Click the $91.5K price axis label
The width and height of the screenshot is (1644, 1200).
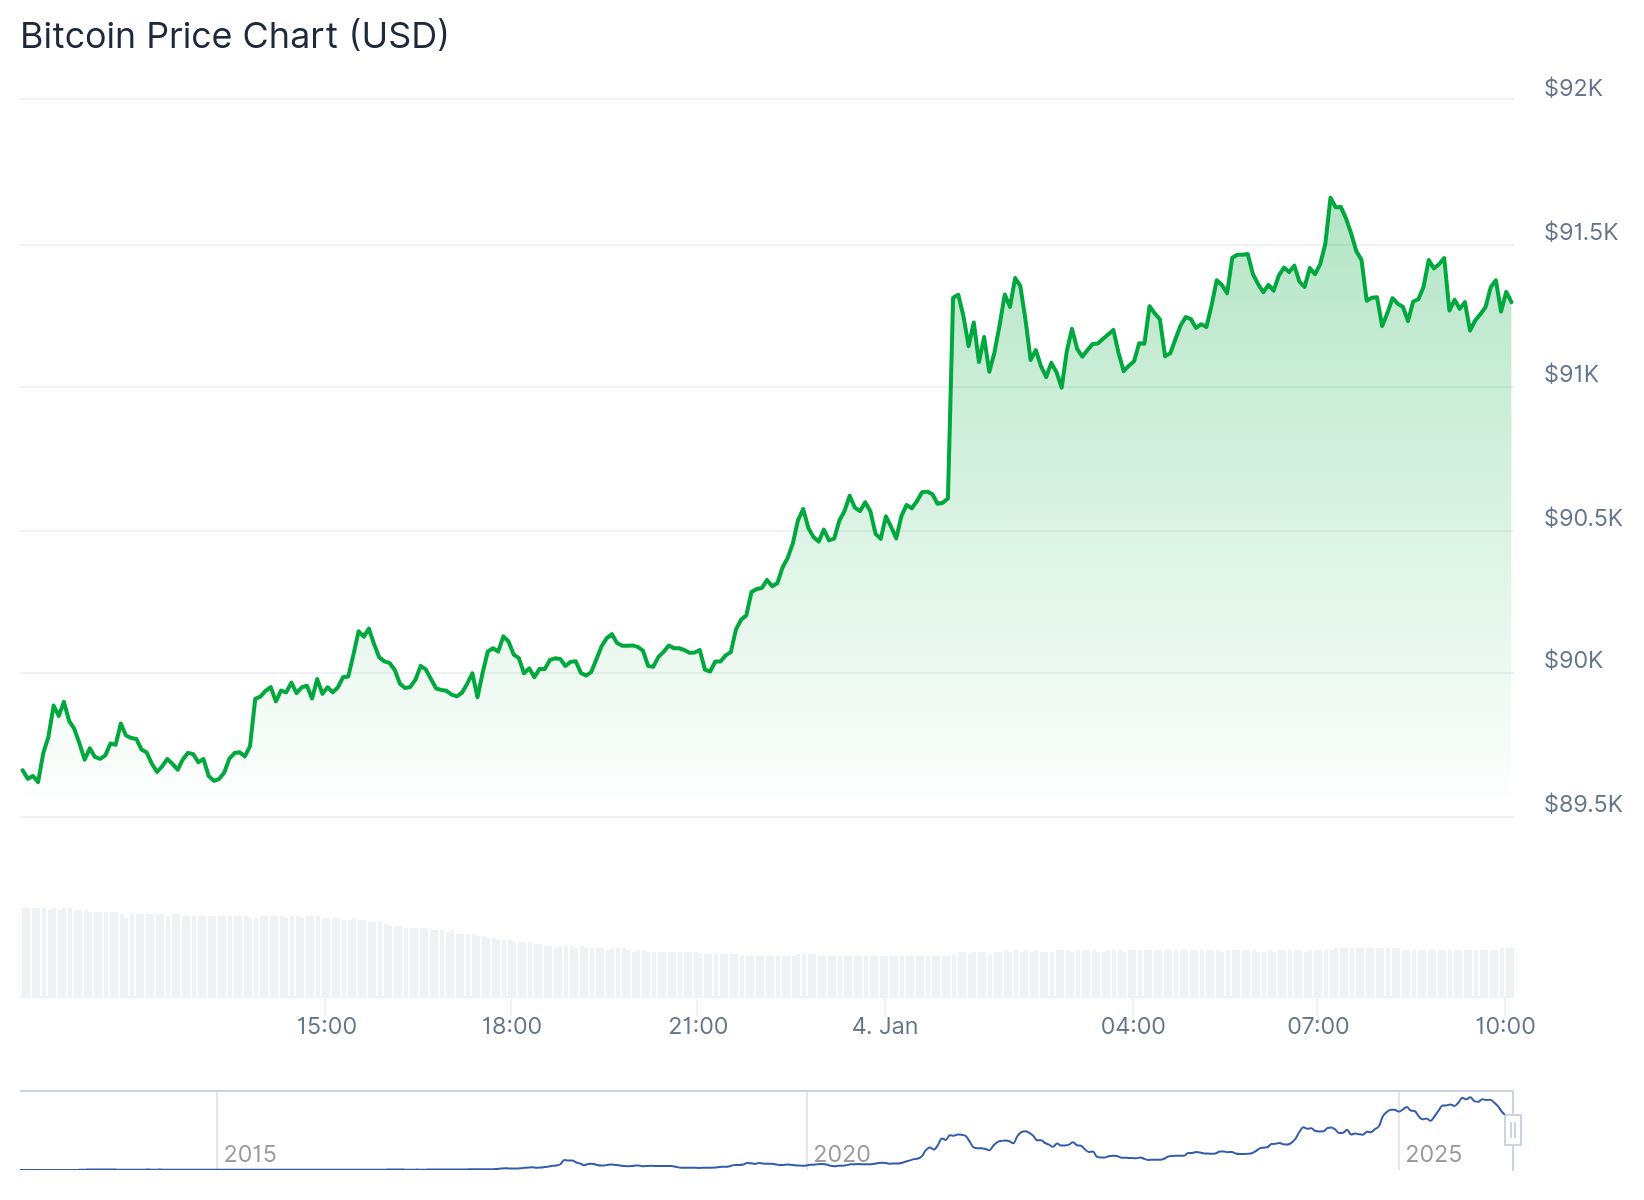1580,232
